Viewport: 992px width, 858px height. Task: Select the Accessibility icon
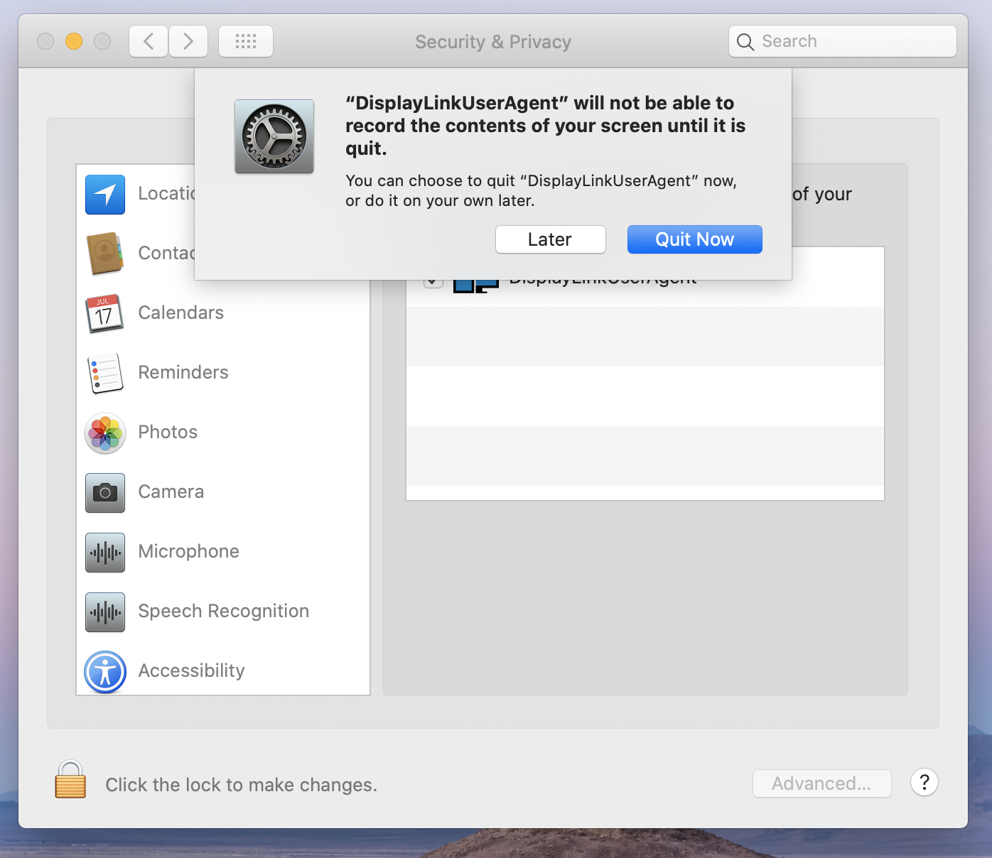(x=105, y=671)
